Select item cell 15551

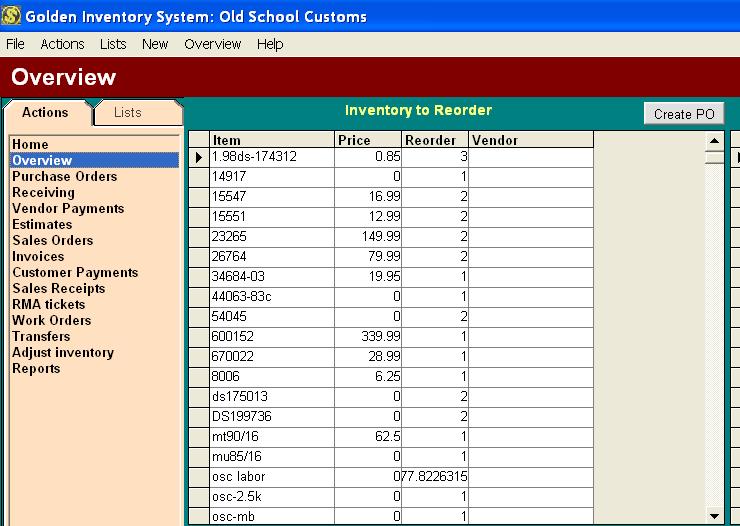[x=272, y=217]
